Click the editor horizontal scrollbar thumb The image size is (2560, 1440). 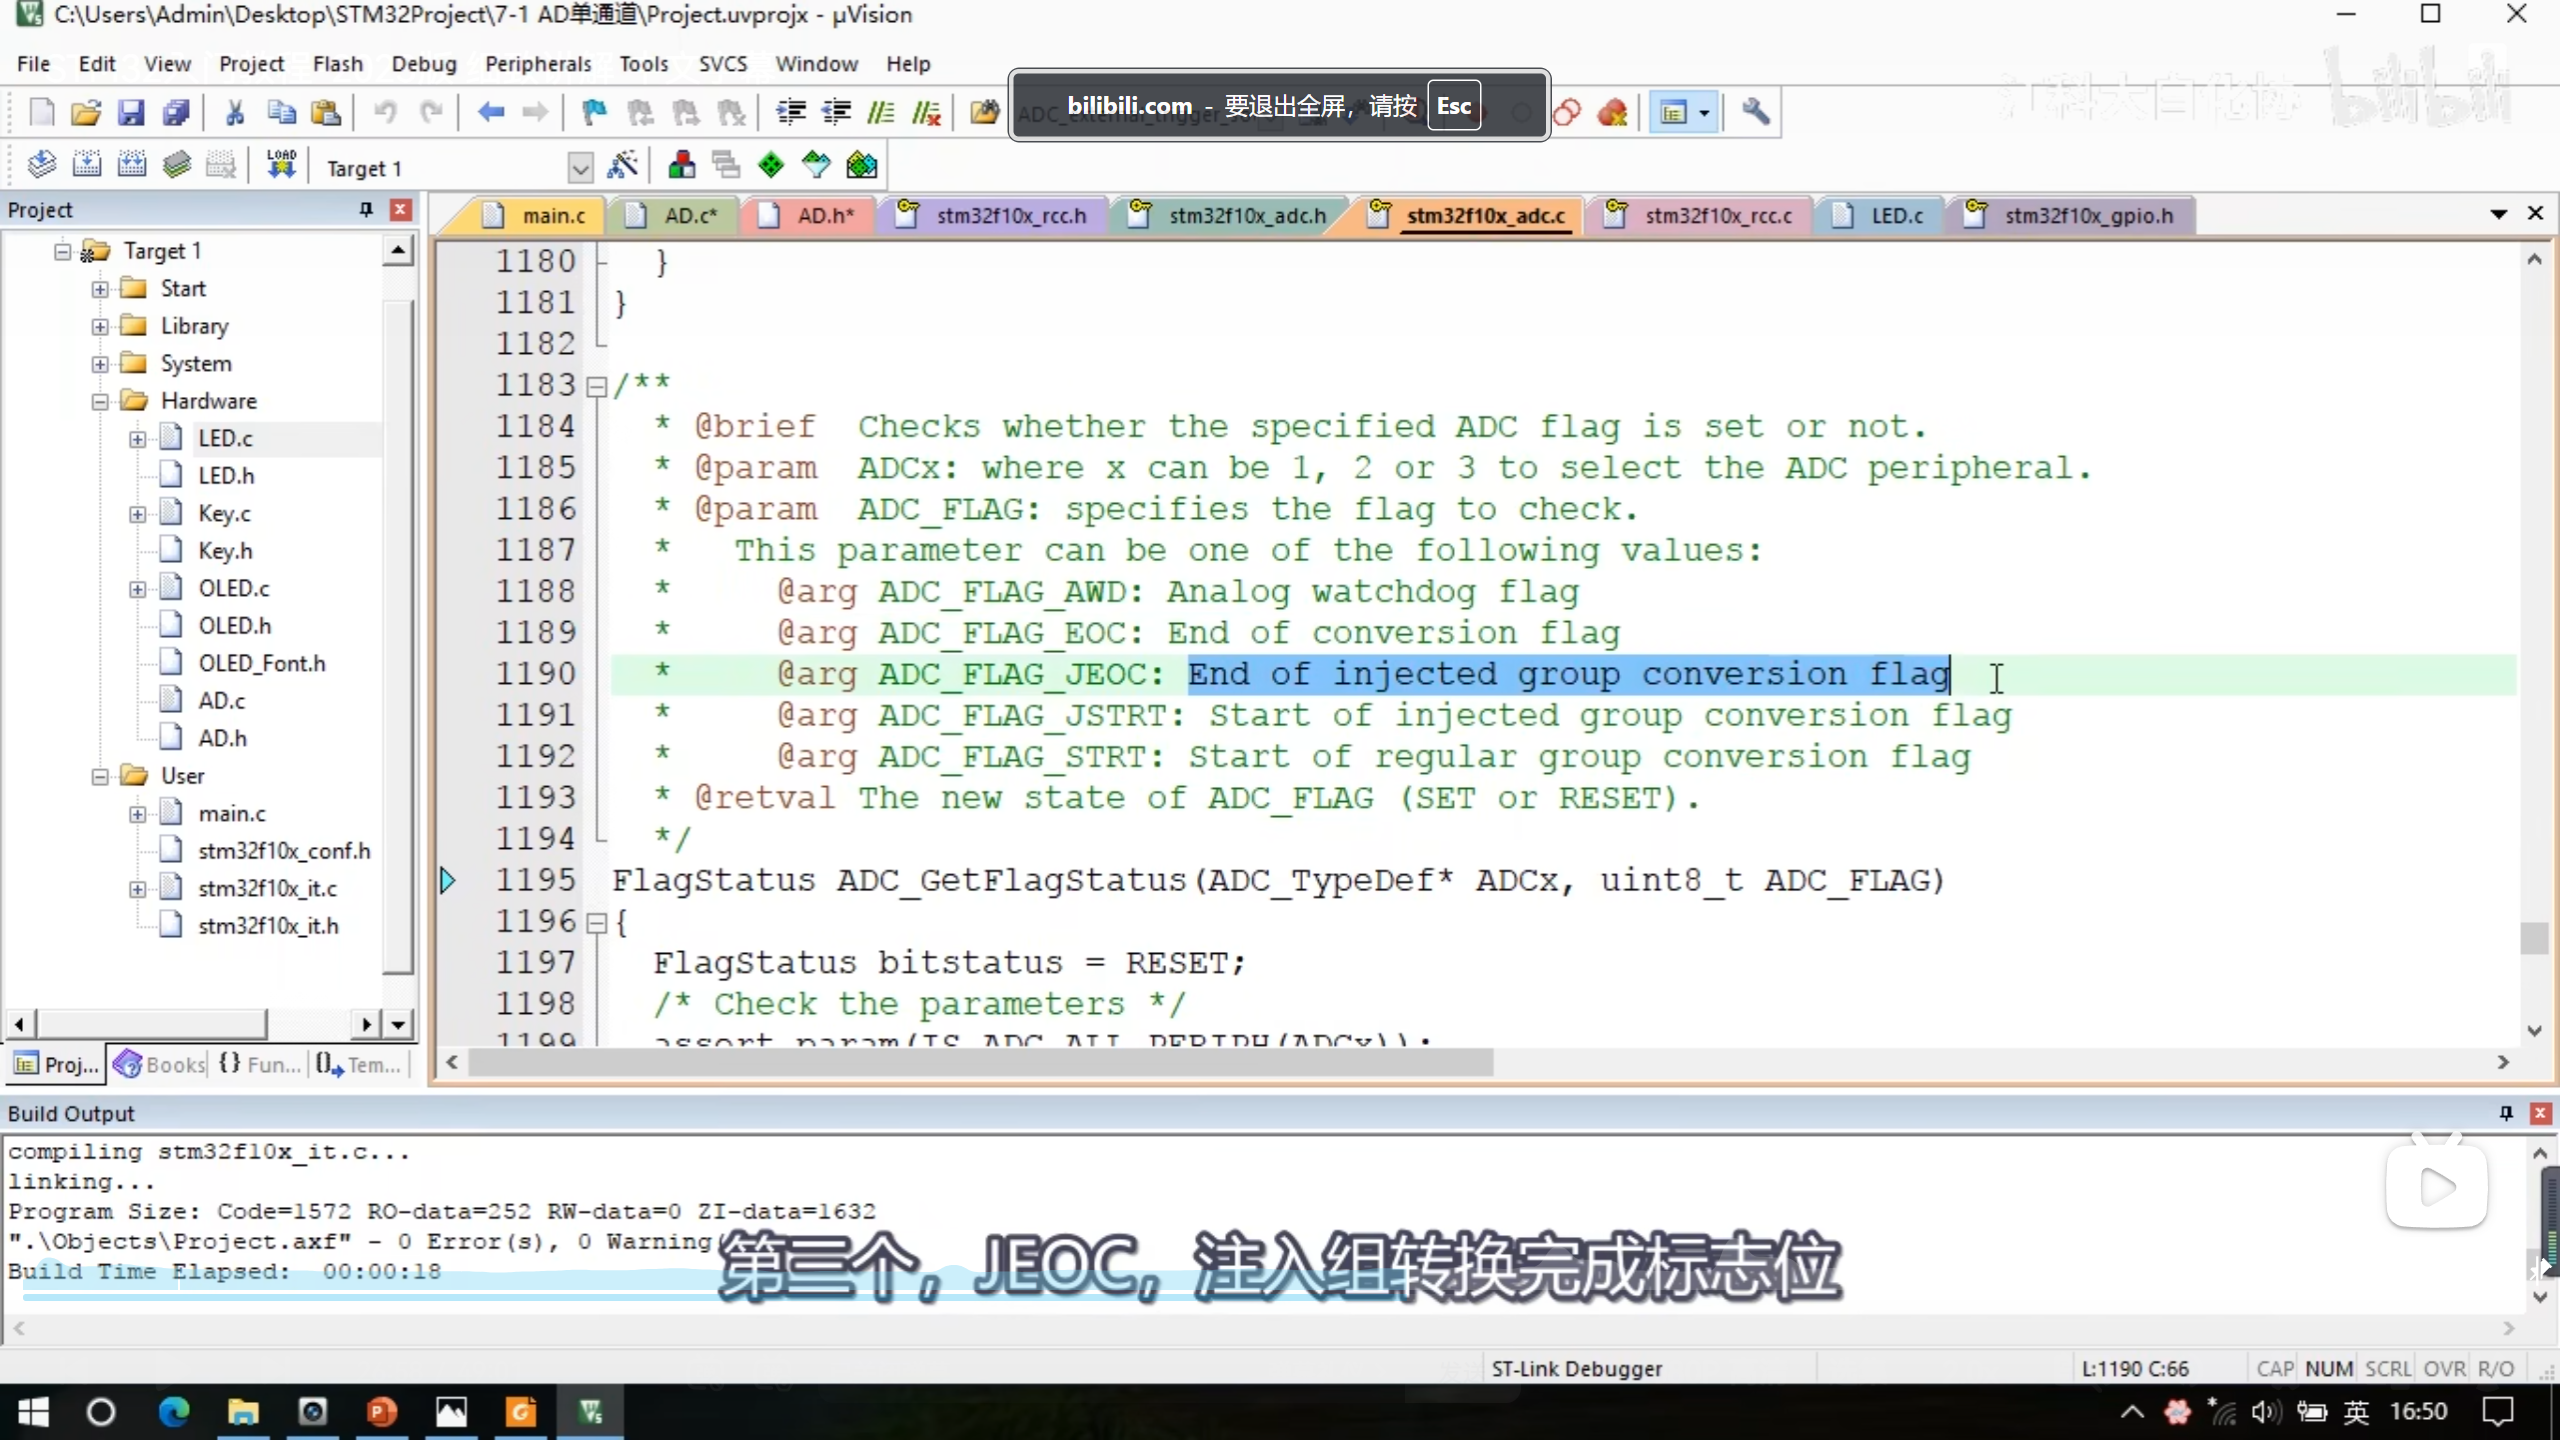(980, 1062)
